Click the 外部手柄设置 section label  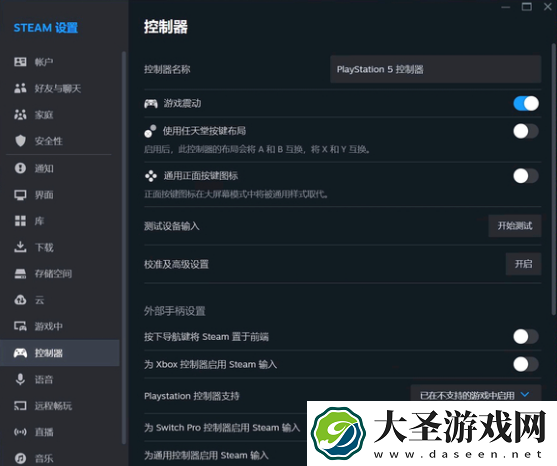pyautogui.click(x=174, y=311)
